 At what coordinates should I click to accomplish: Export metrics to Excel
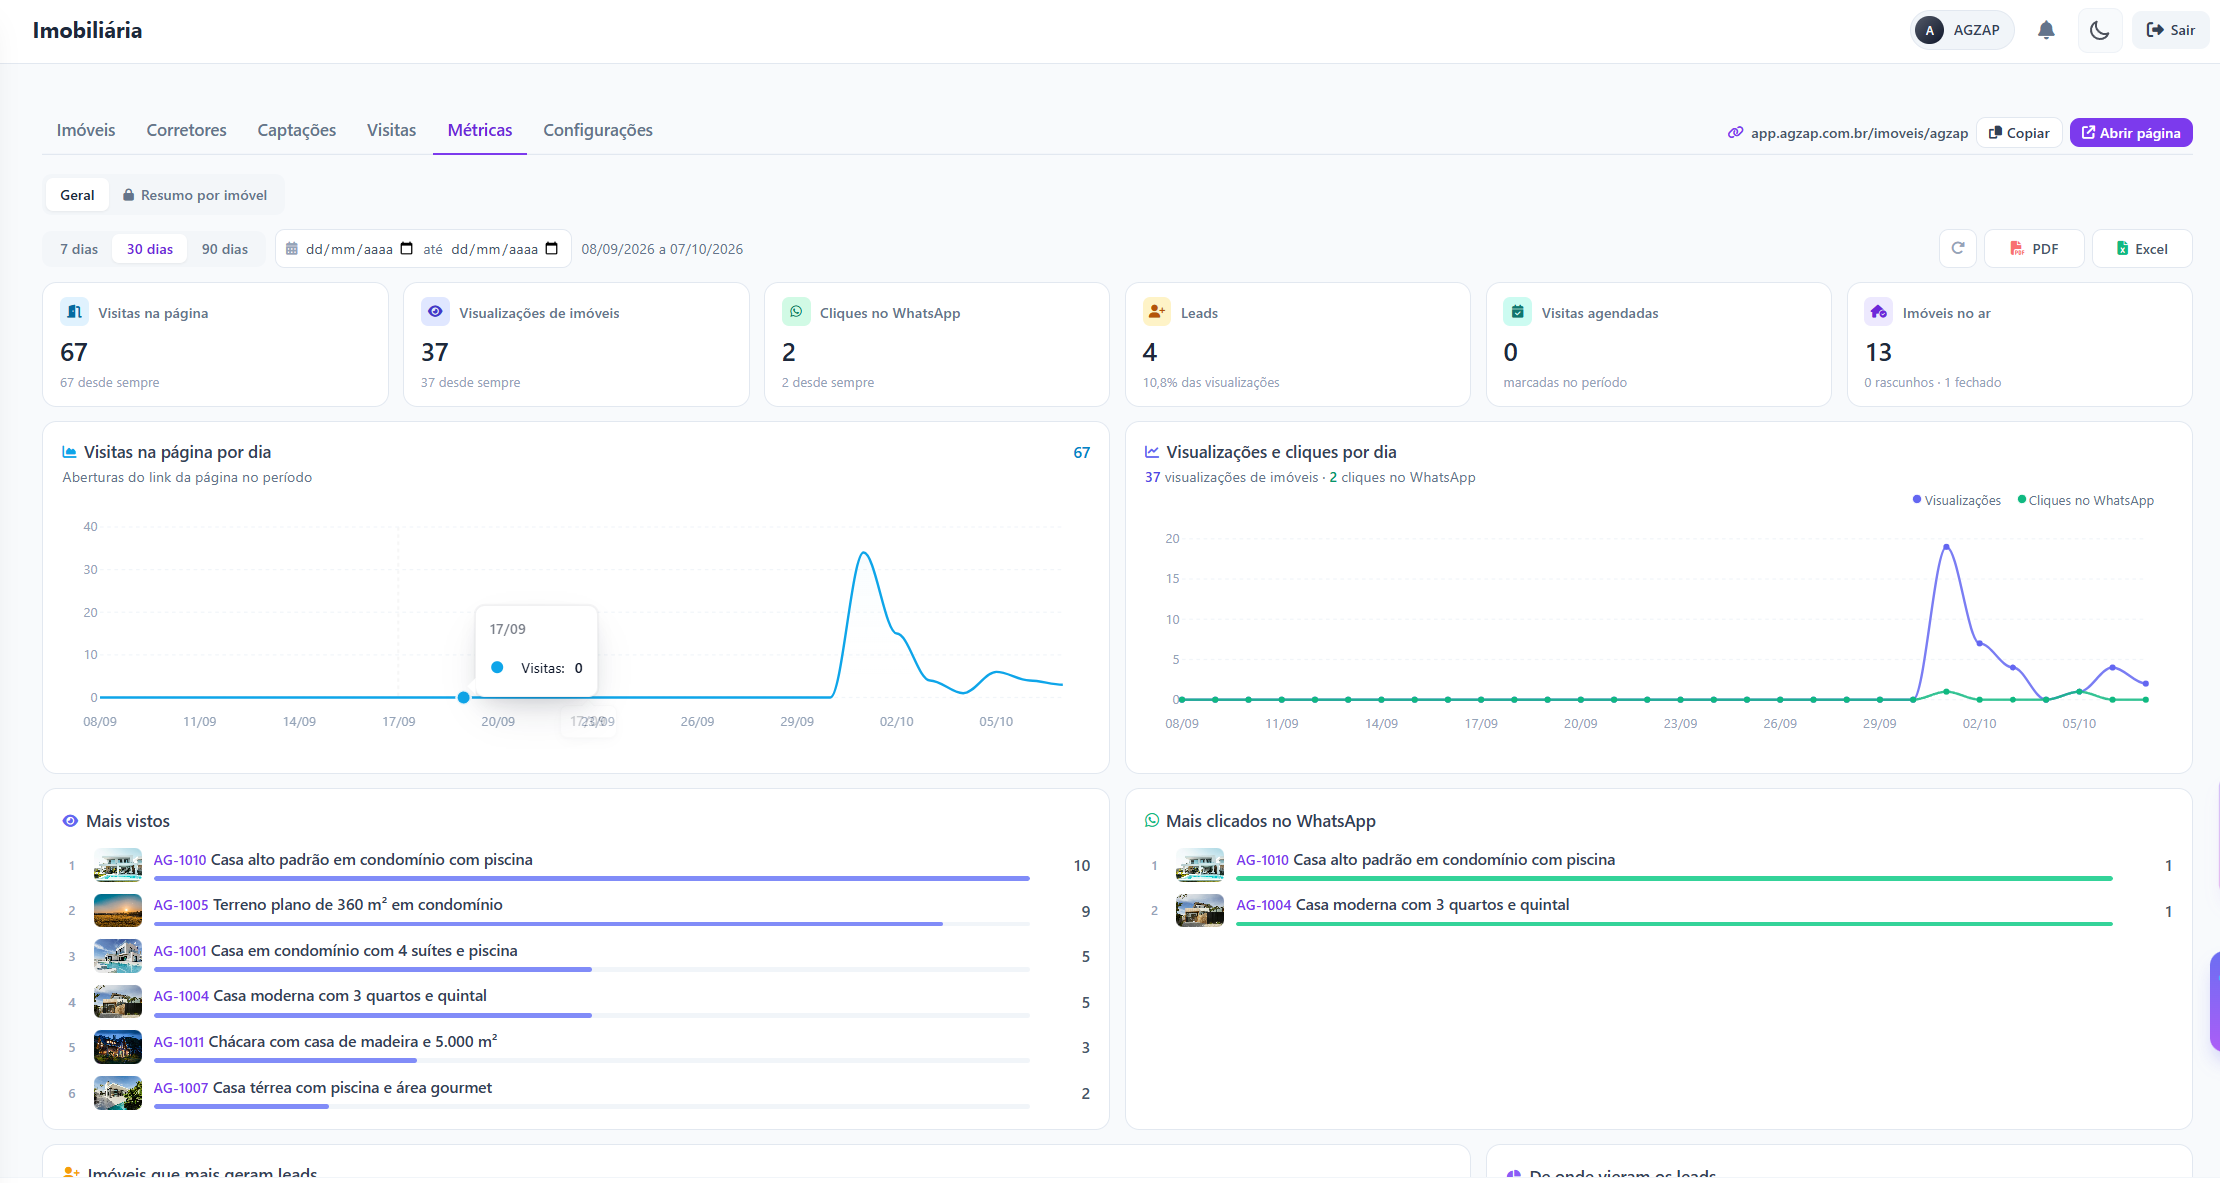(x=2142, y=248)
